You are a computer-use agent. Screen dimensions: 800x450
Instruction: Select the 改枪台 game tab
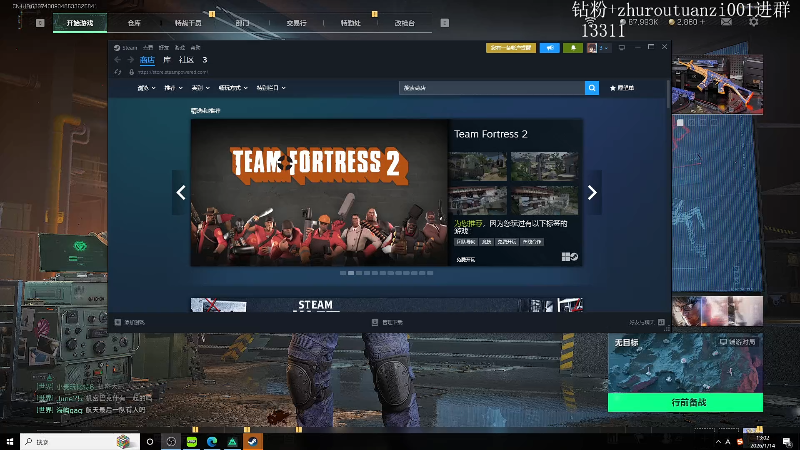tap(405, 23)
